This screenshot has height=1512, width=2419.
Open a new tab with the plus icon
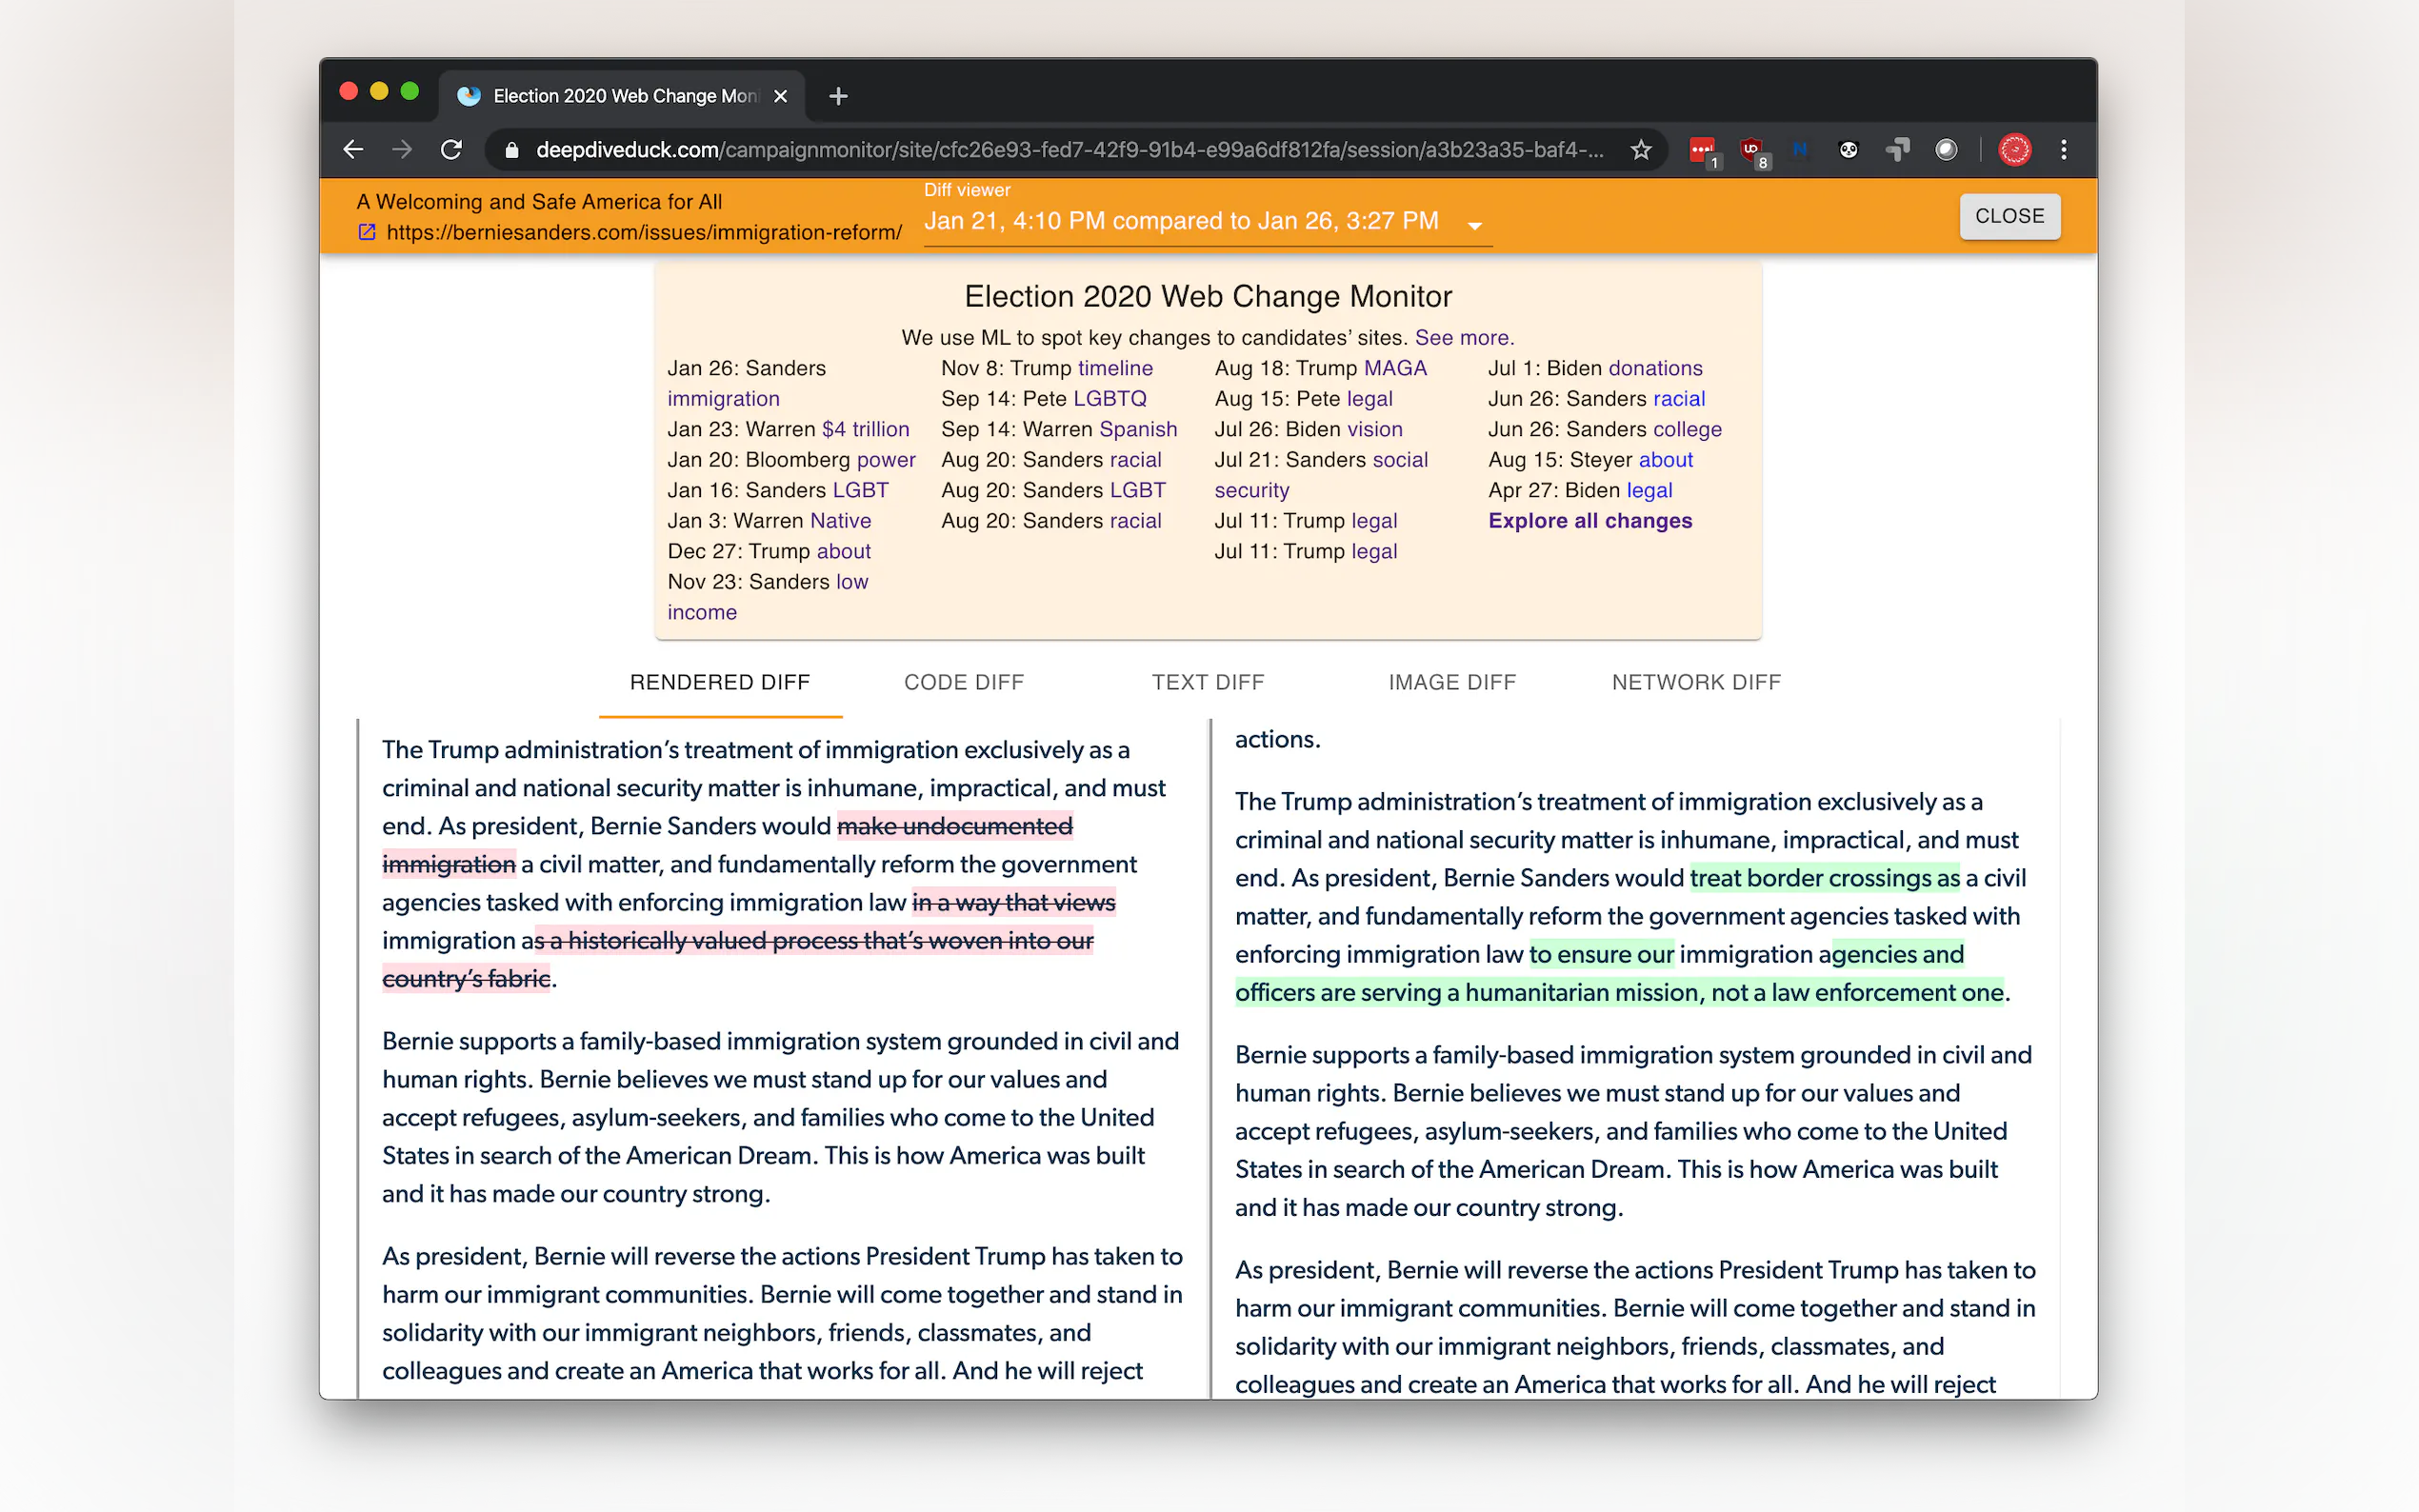(838, 96)
